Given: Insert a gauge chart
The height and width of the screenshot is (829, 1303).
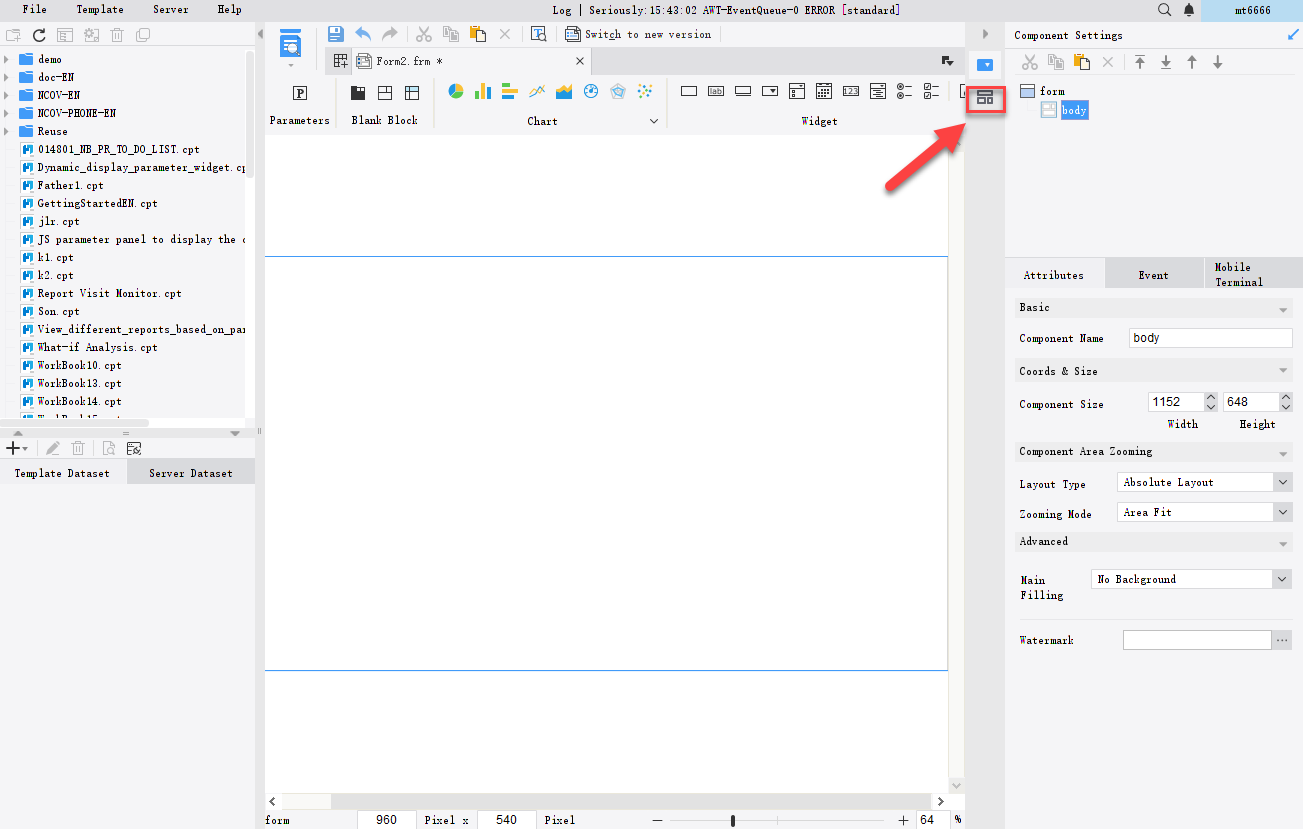Looking at the screenshot, I should 591,91.
